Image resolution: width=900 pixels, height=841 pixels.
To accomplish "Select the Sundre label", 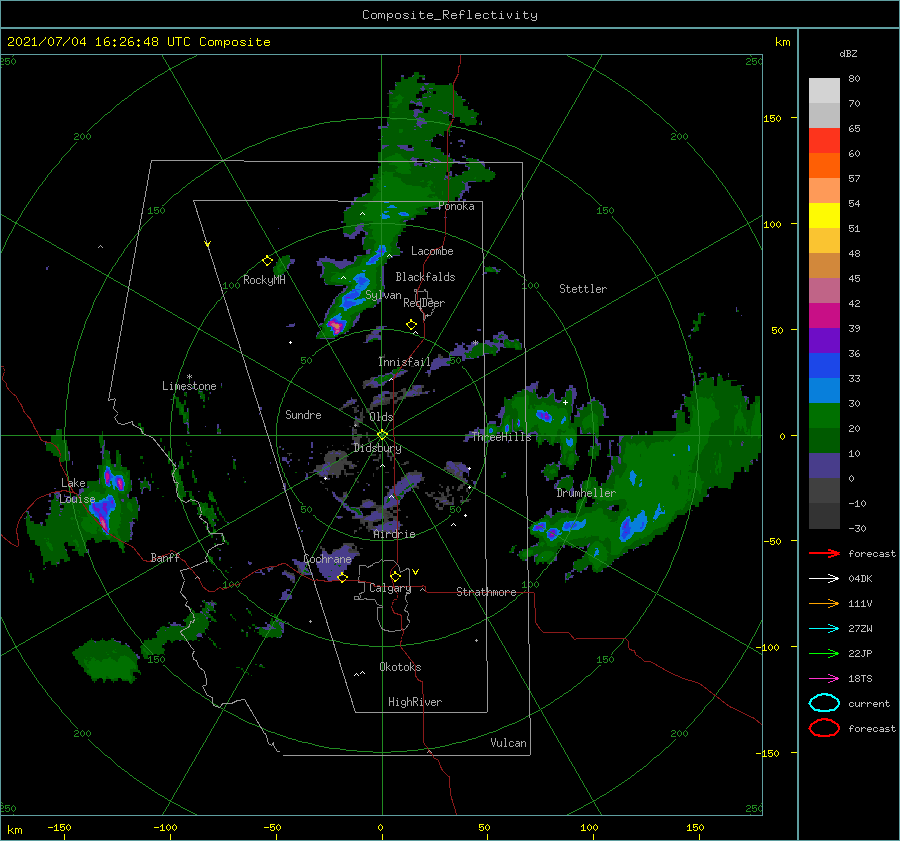I will coord(303,414).
